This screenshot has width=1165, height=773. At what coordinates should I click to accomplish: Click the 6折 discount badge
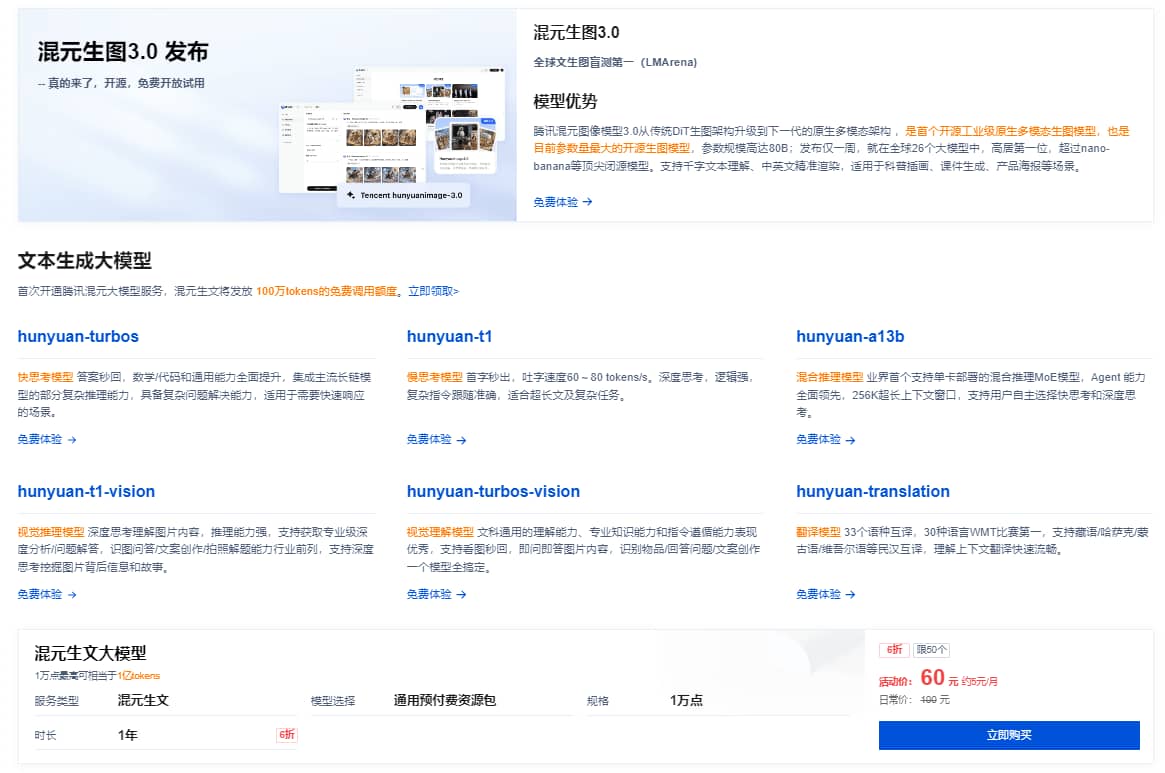893,650
